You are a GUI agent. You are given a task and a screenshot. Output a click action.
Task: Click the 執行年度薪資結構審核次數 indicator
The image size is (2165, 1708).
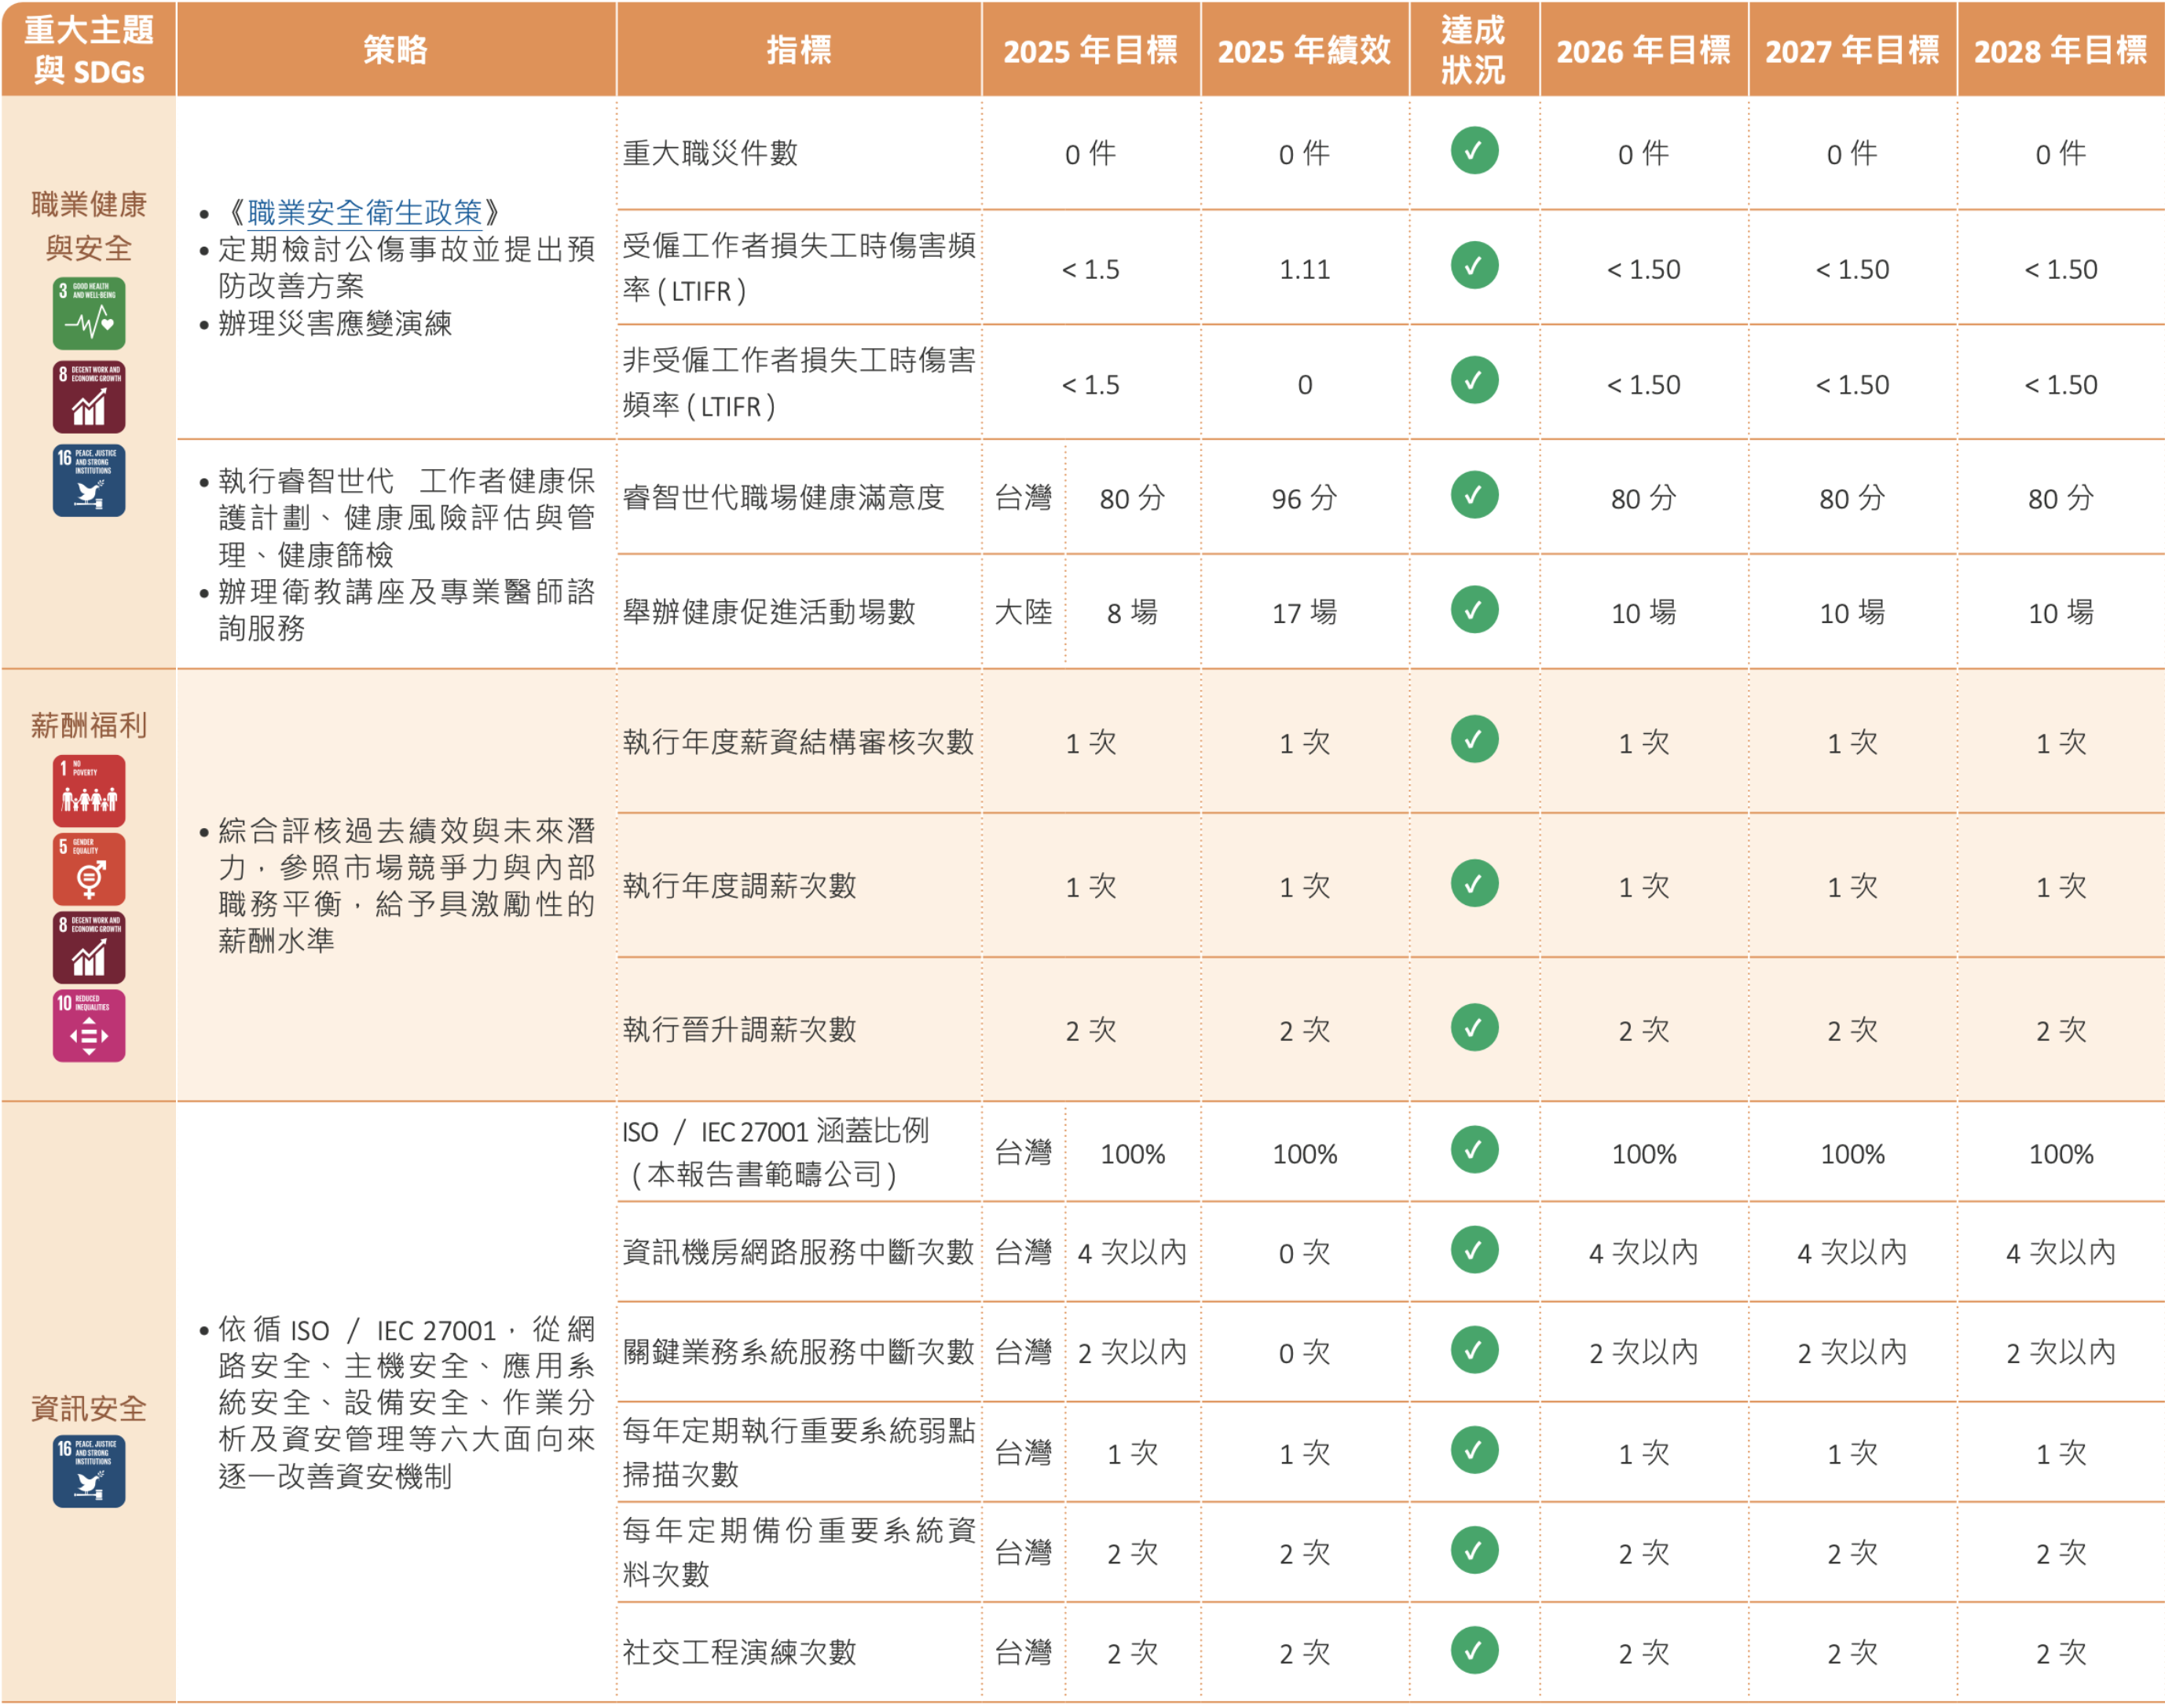pos(799,742)
